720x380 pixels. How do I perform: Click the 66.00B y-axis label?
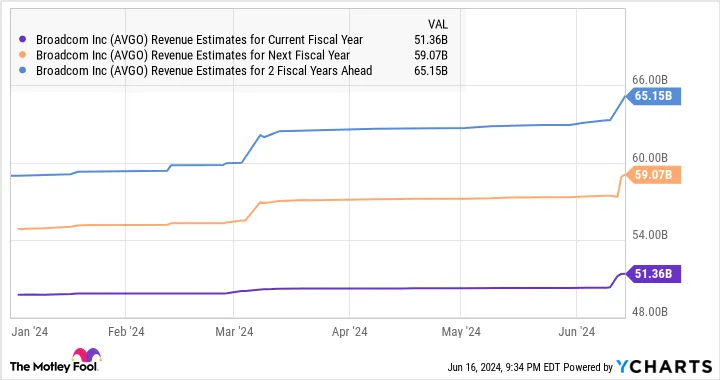pos(650,80)
